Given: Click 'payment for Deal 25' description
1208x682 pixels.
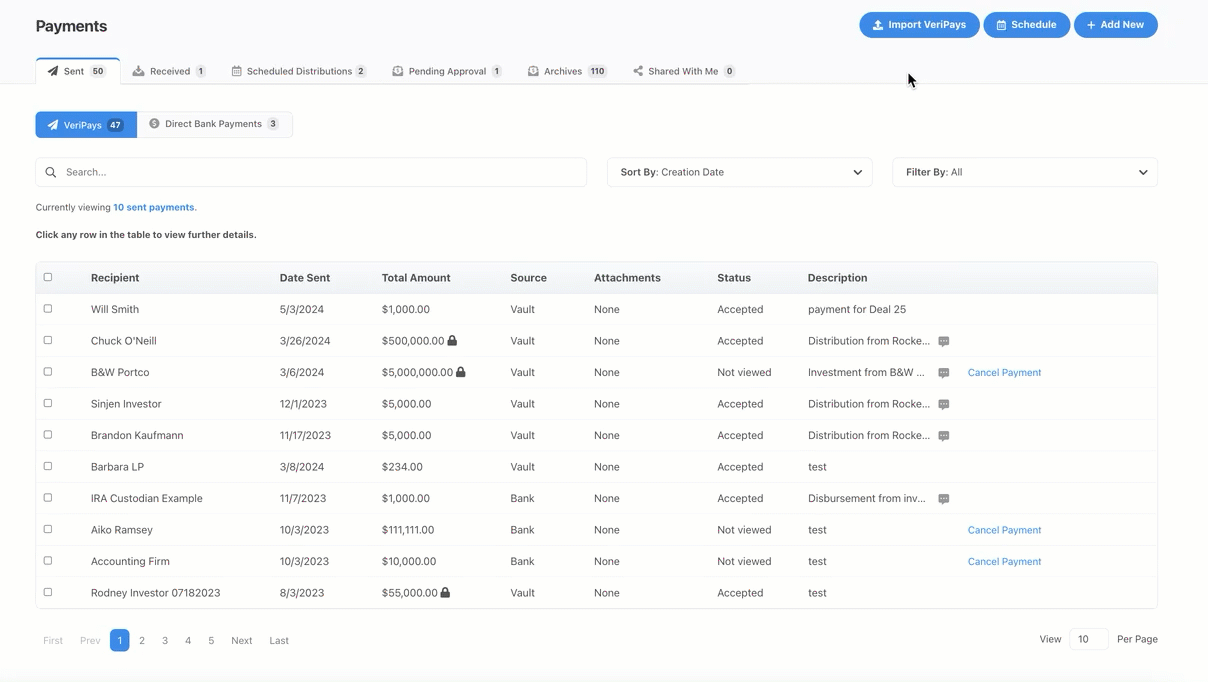Looking at the screenshot, I should click(x=857, y=309).
